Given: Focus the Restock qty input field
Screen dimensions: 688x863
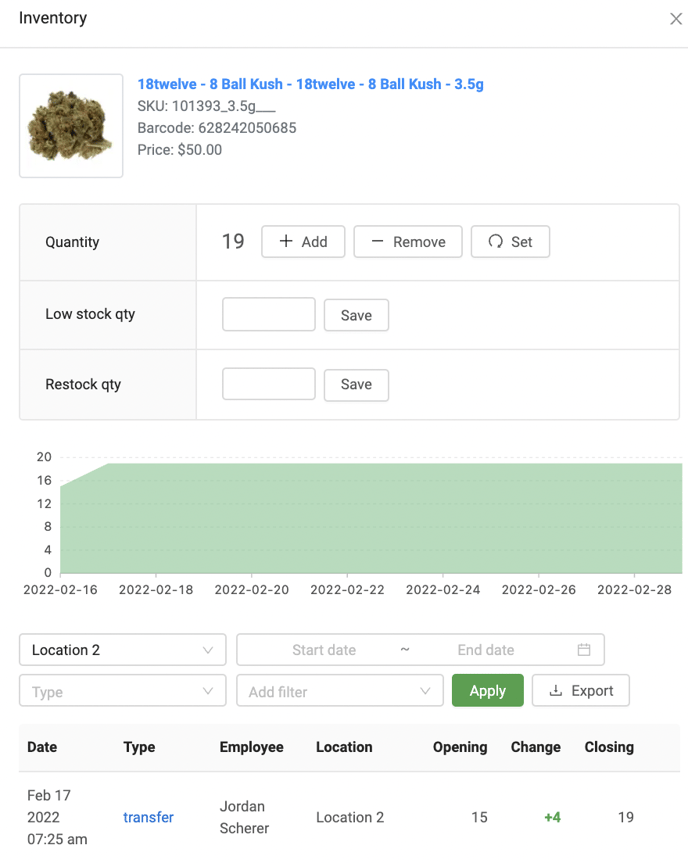Looking at the screenshot, I should click(268, 384).
